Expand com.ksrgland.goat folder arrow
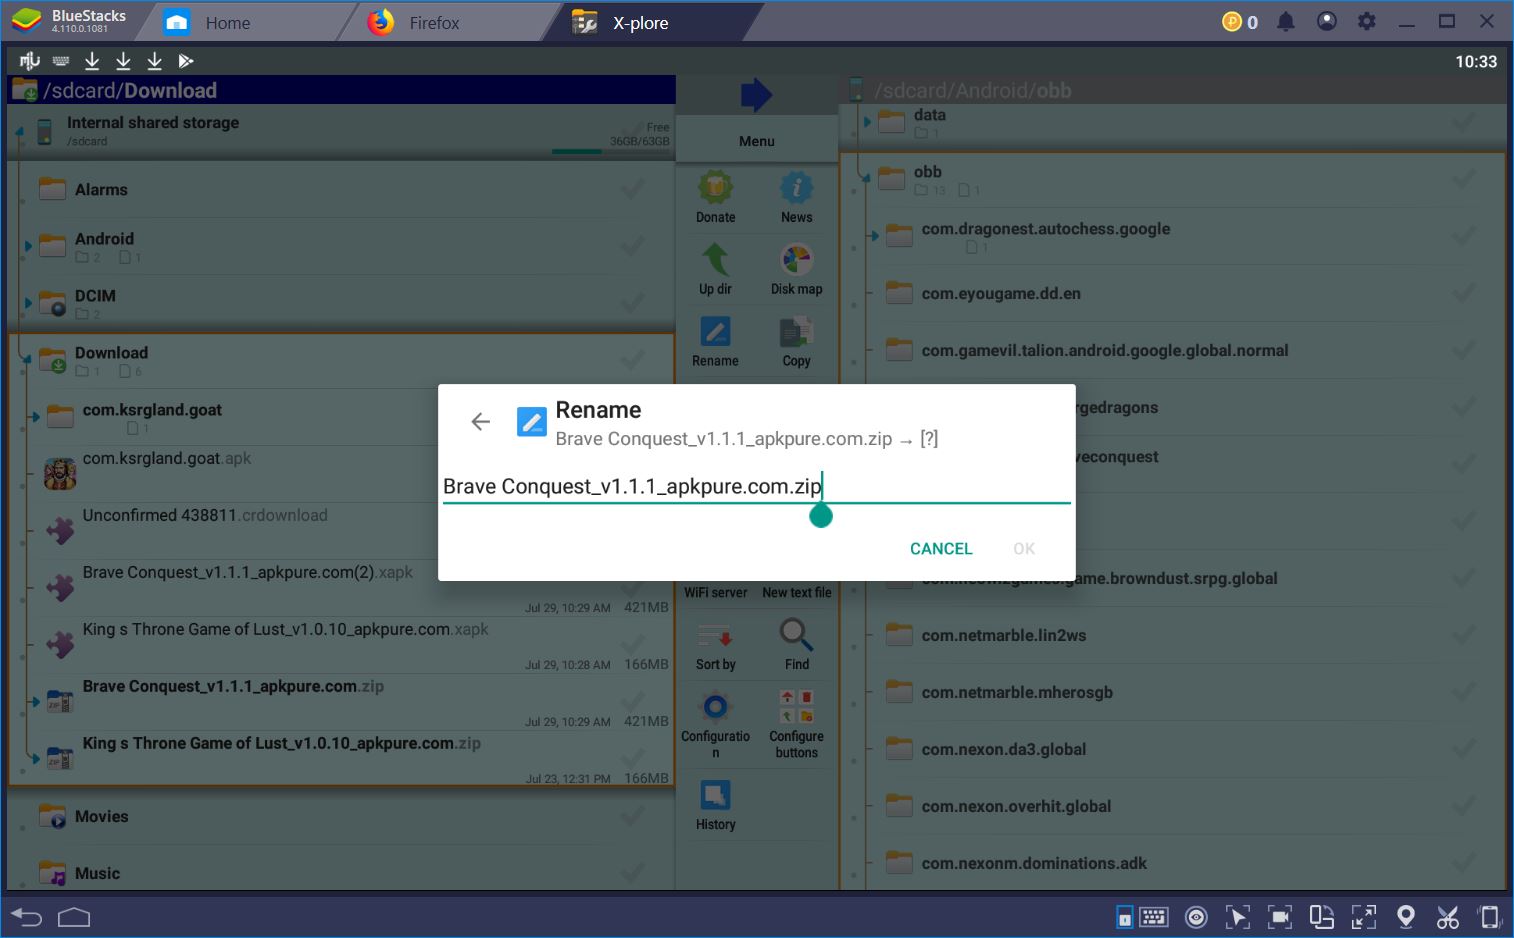This screenshot has width=1514, height=938. click(x=35, y=416)
